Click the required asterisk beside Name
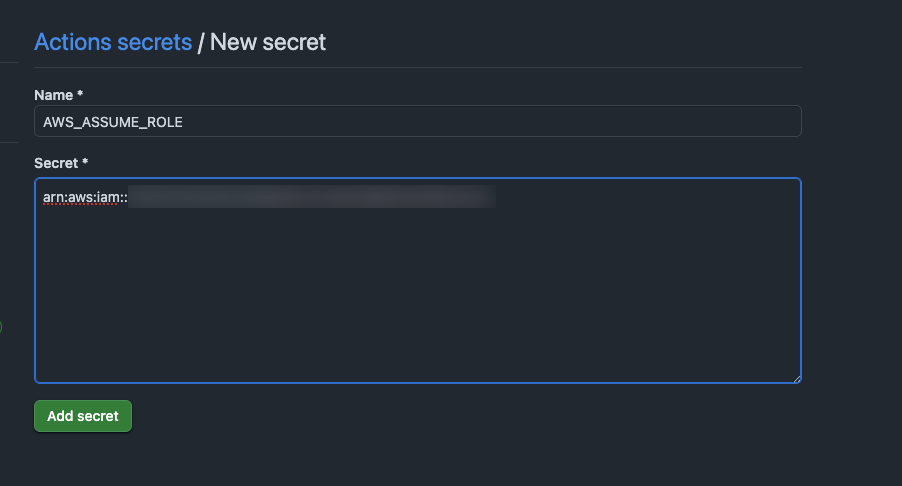The image size is (902, 486). pos(80,95)
